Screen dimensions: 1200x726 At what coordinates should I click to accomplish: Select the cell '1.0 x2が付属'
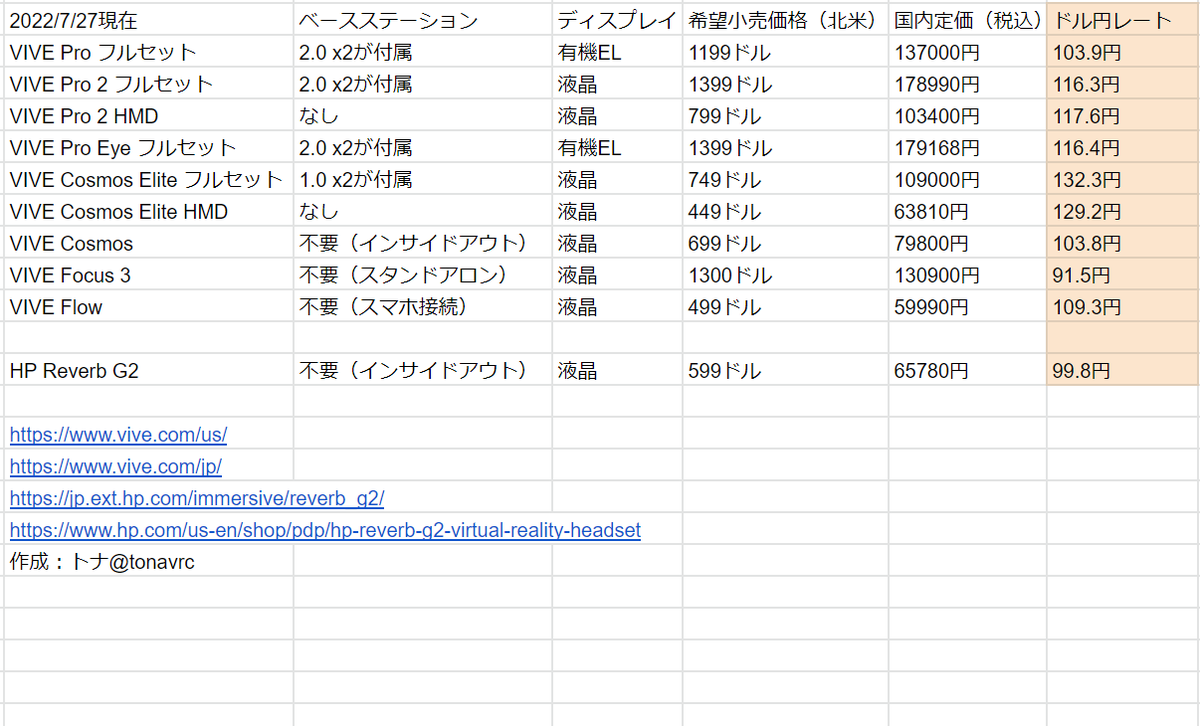[423, 181]
